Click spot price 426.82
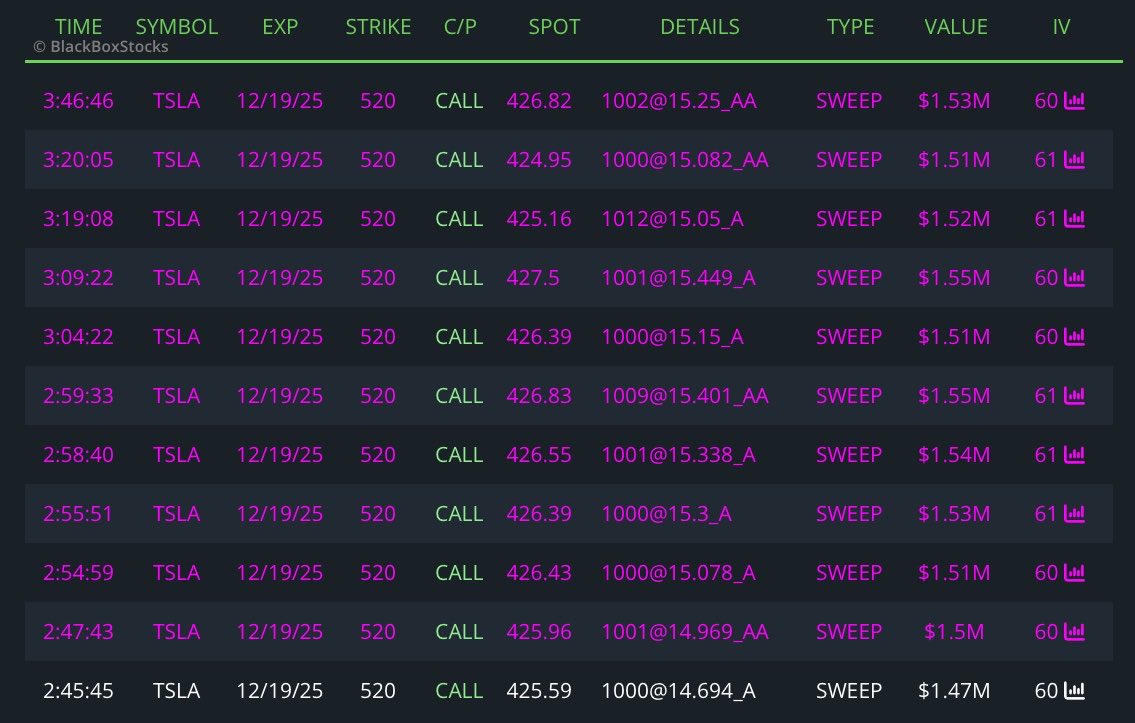Viewport: 1135px width, 723px height. [x=539, y=101]
